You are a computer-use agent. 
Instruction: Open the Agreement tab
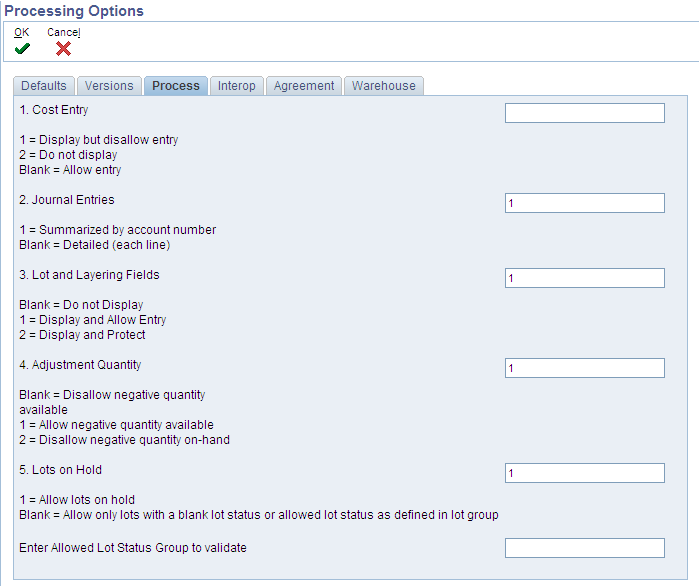[x=304, y=86]
